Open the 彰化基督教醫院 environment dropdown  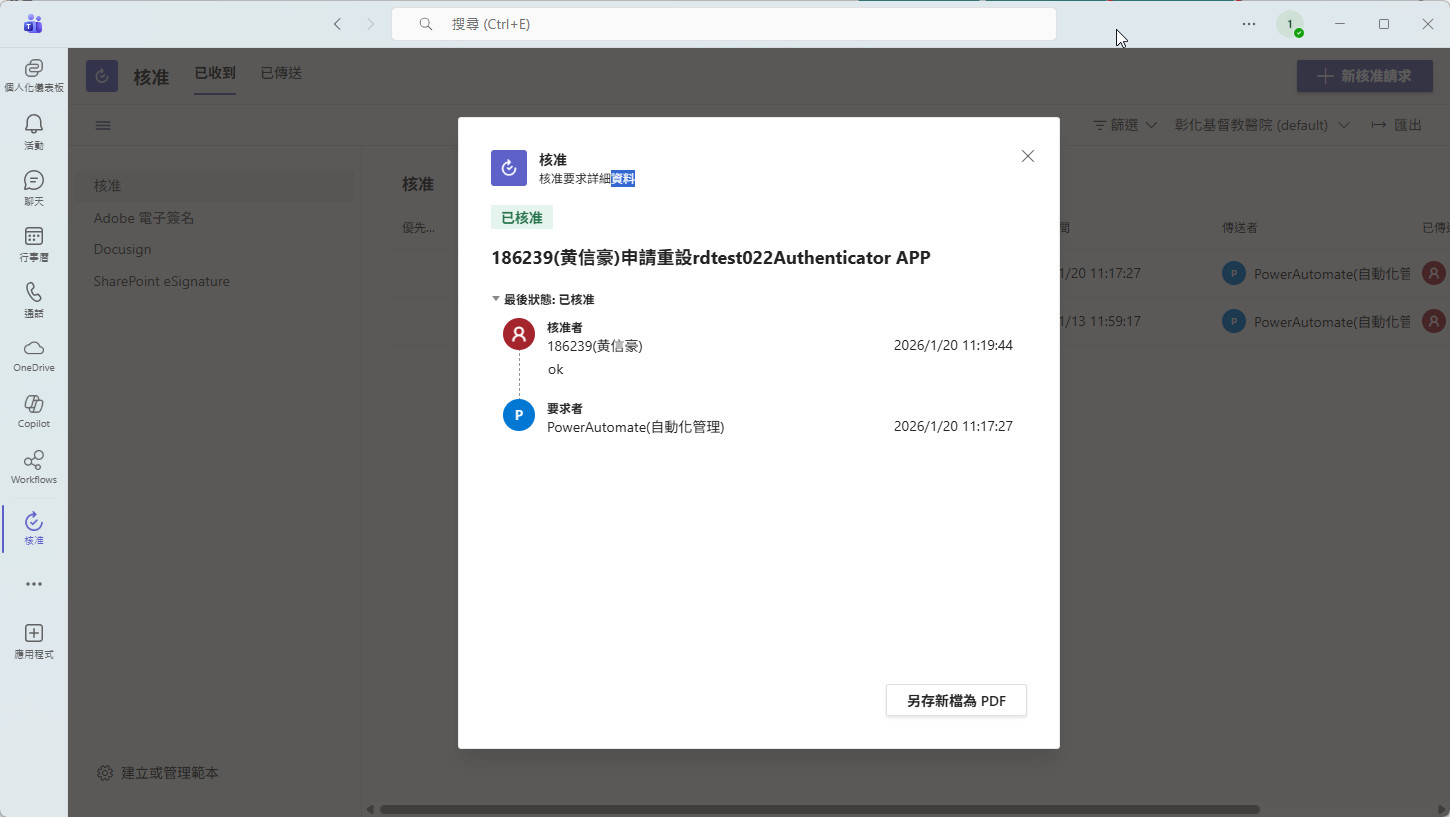click(1262, 125)
